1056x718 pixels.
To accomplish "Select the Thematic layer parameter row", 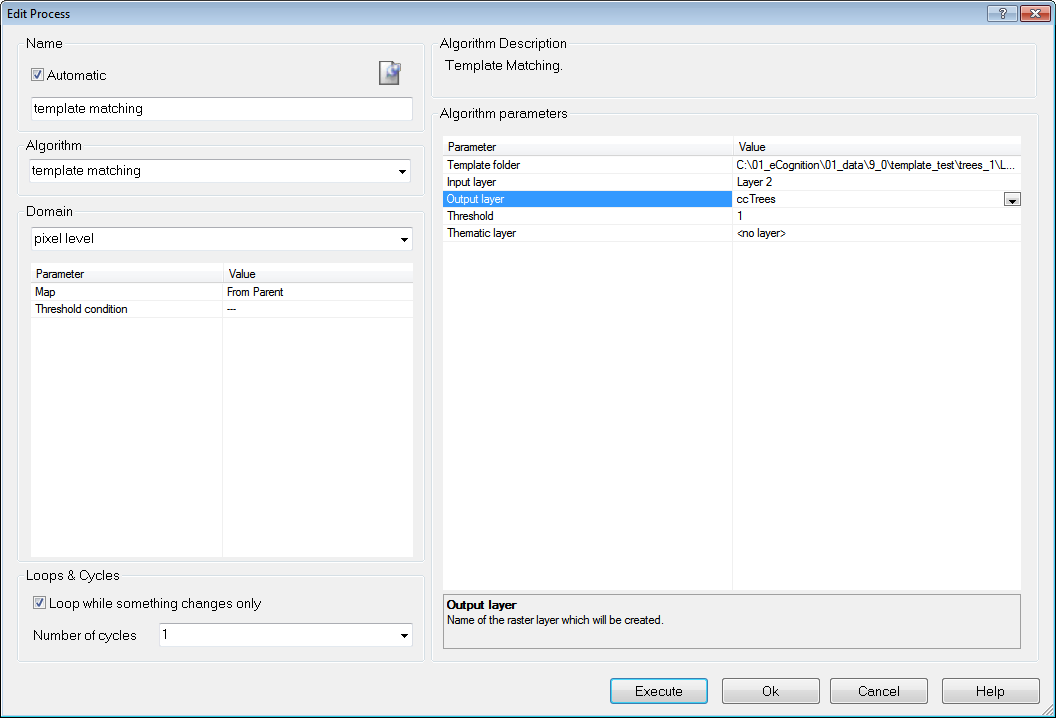I will (x=588, y=233).
